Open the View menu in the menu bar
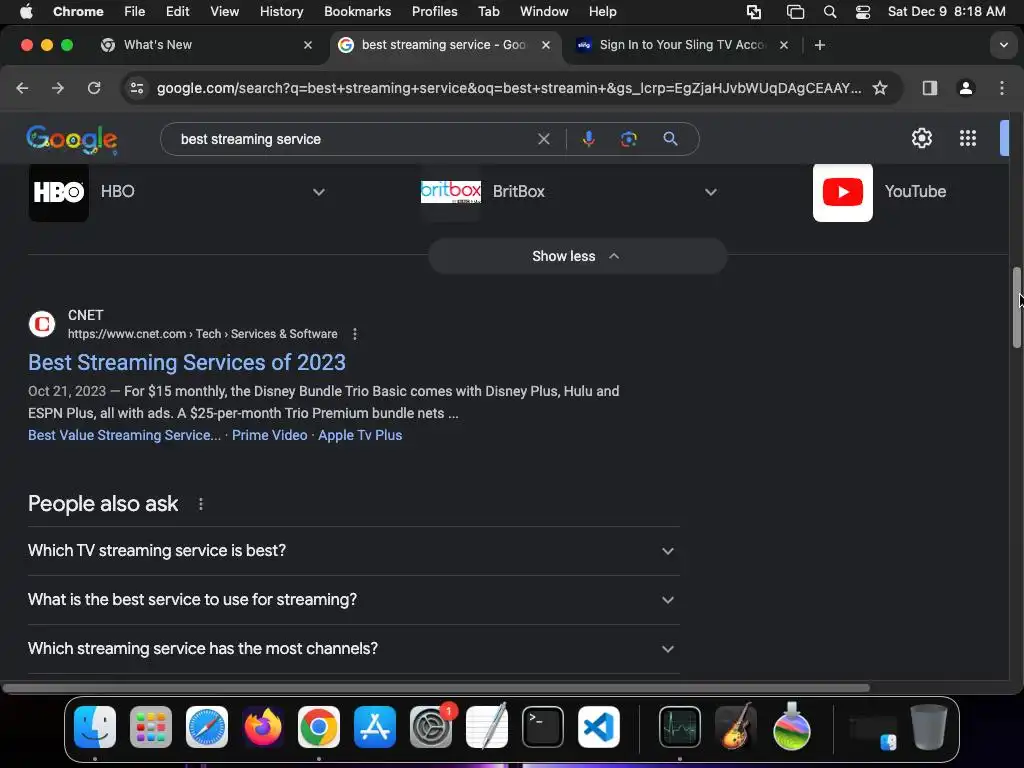 pyautogui.click(x=225, y=11)
